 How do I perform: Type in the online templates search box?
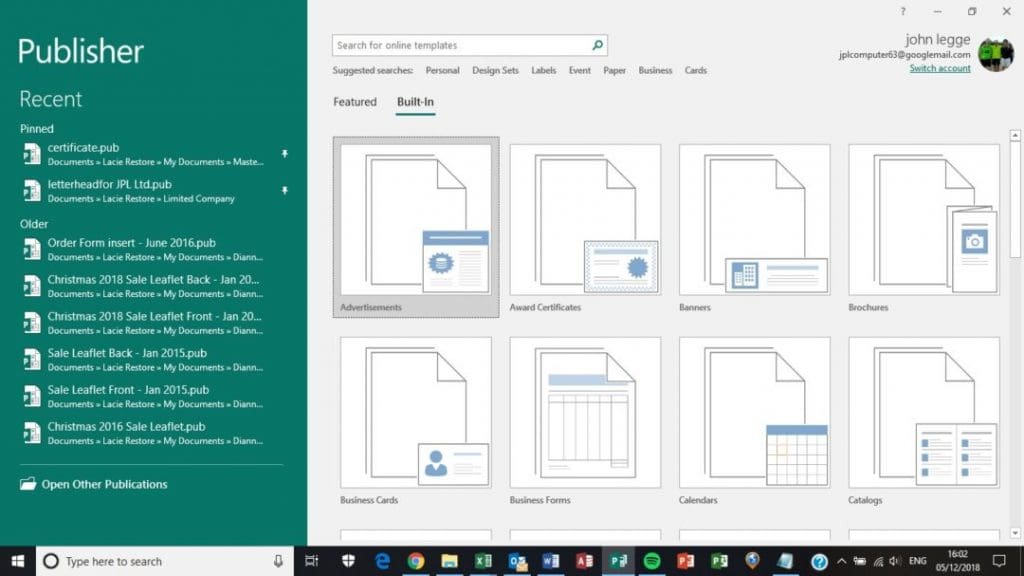460,44
